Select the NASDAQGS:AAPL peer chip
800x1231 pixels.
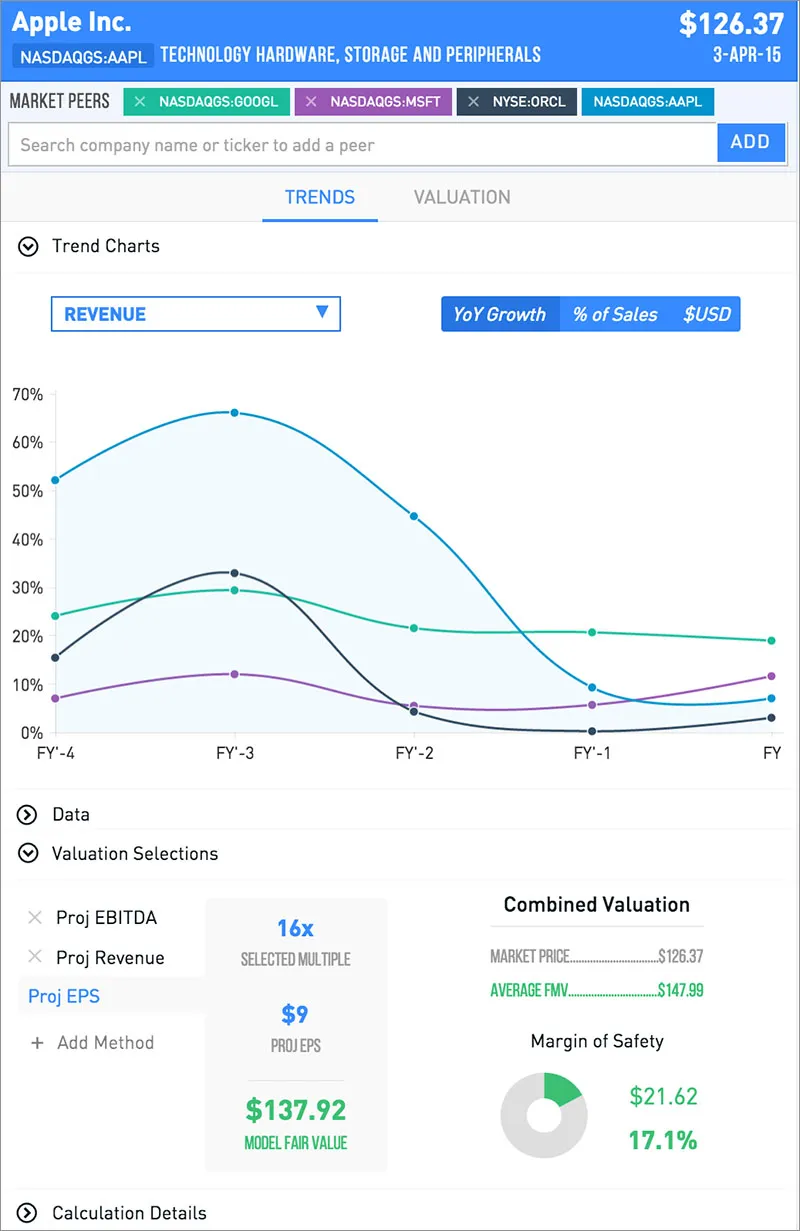pos(648,102)
